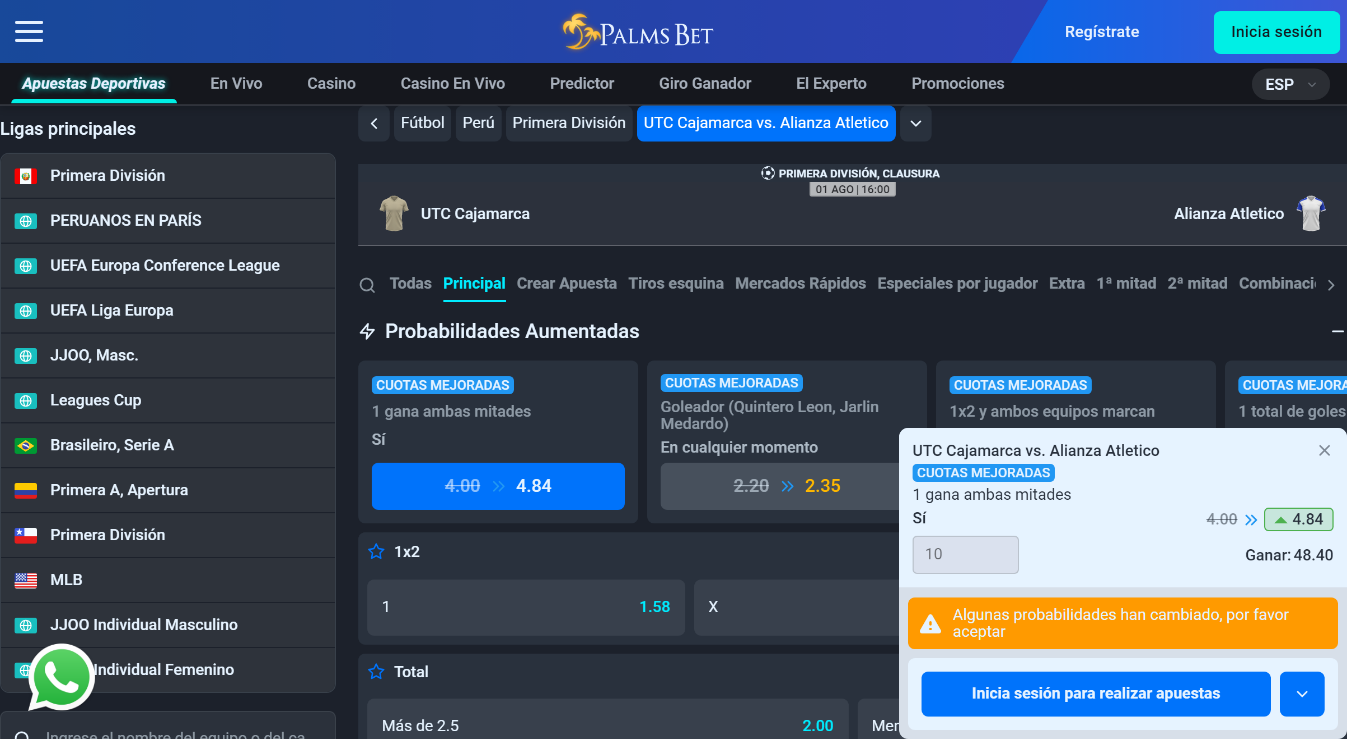Bet on Más de 2.5 at 2.00
This screenshot has width=1347, height=739.
(x=608, y=726)
